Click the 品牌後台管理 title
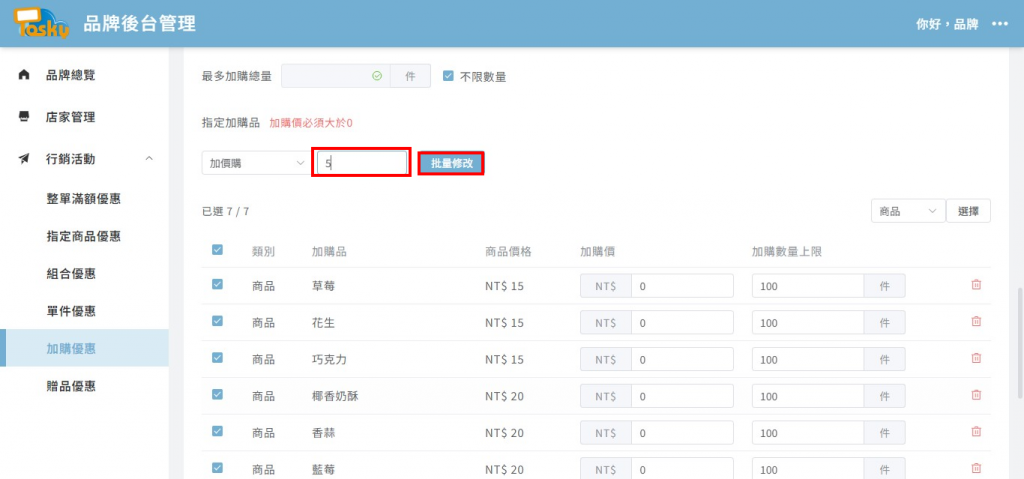Screen dimensions: 1024x479 (x=140, y=24)
